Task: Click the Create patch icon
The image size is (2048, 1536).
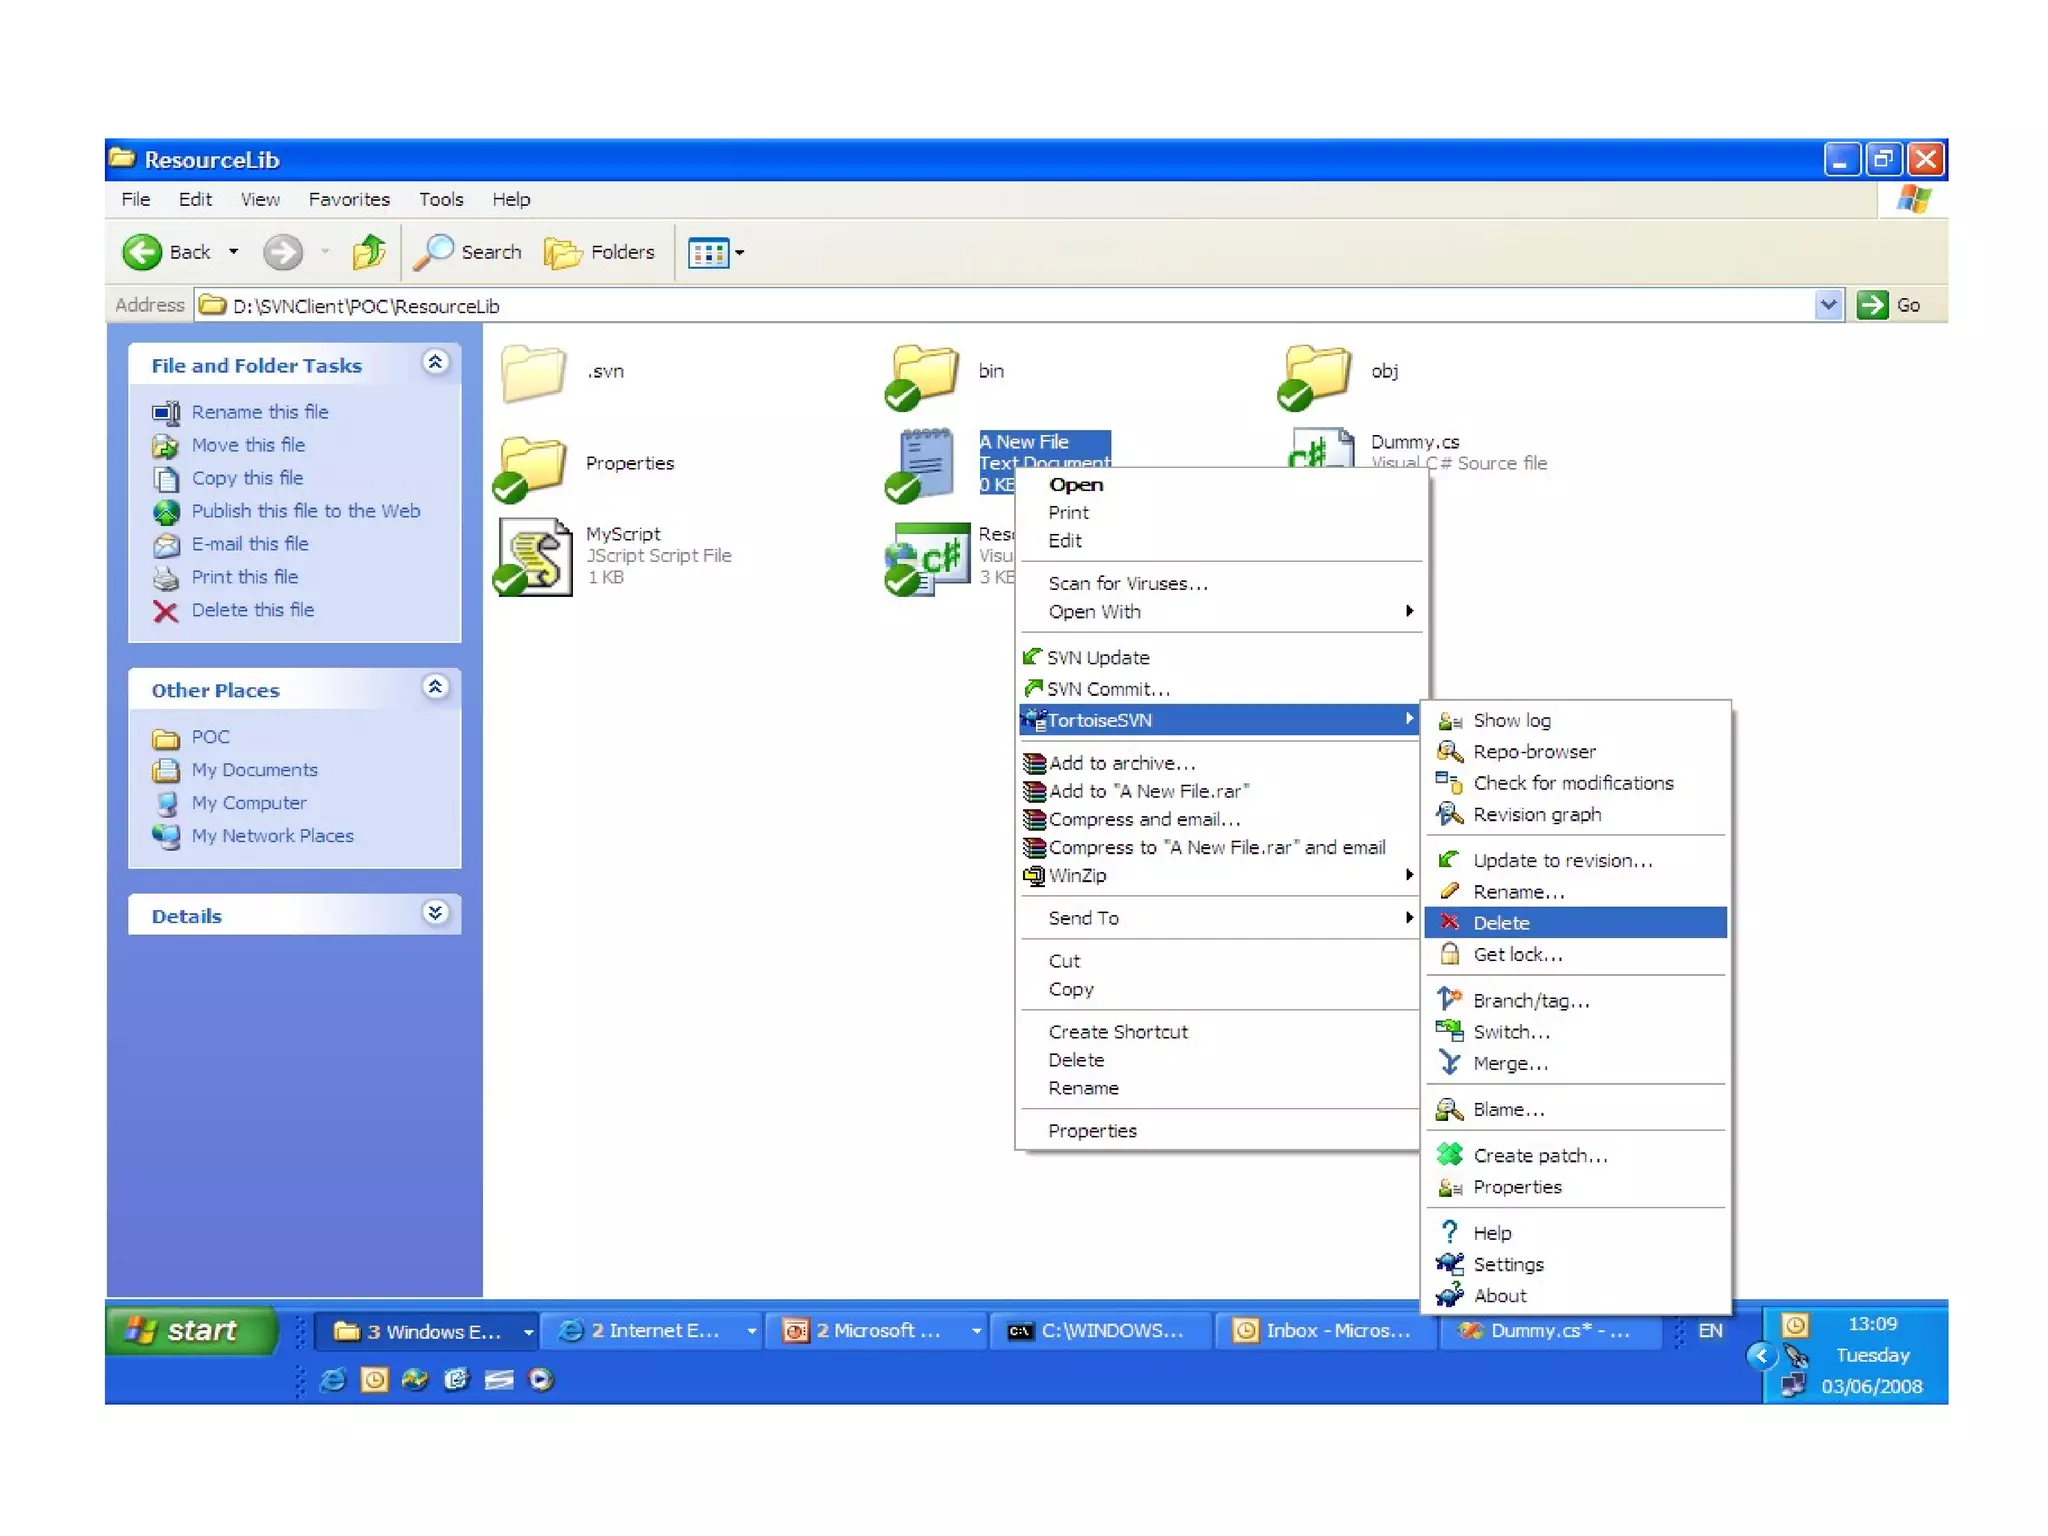Action: pos(1449,1155)
